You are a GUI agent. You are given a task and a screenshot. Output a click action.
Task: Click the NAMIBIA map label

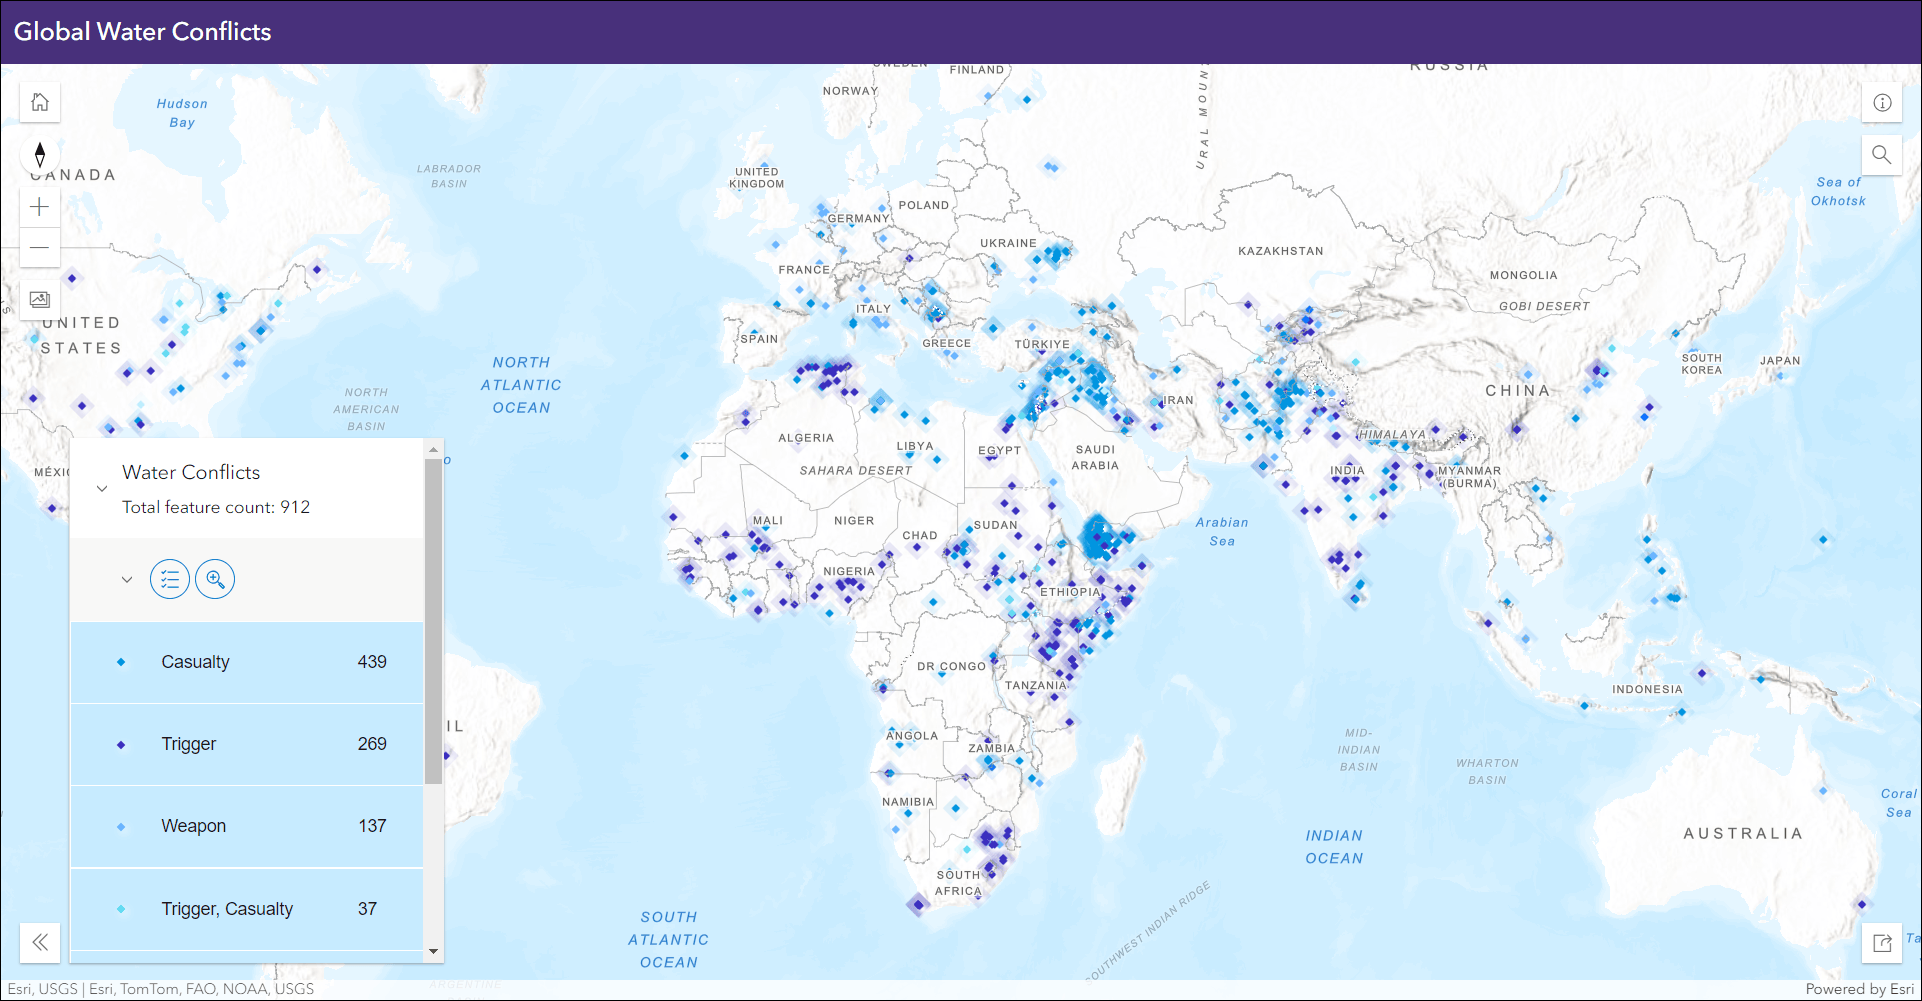[x=908, y=802]
